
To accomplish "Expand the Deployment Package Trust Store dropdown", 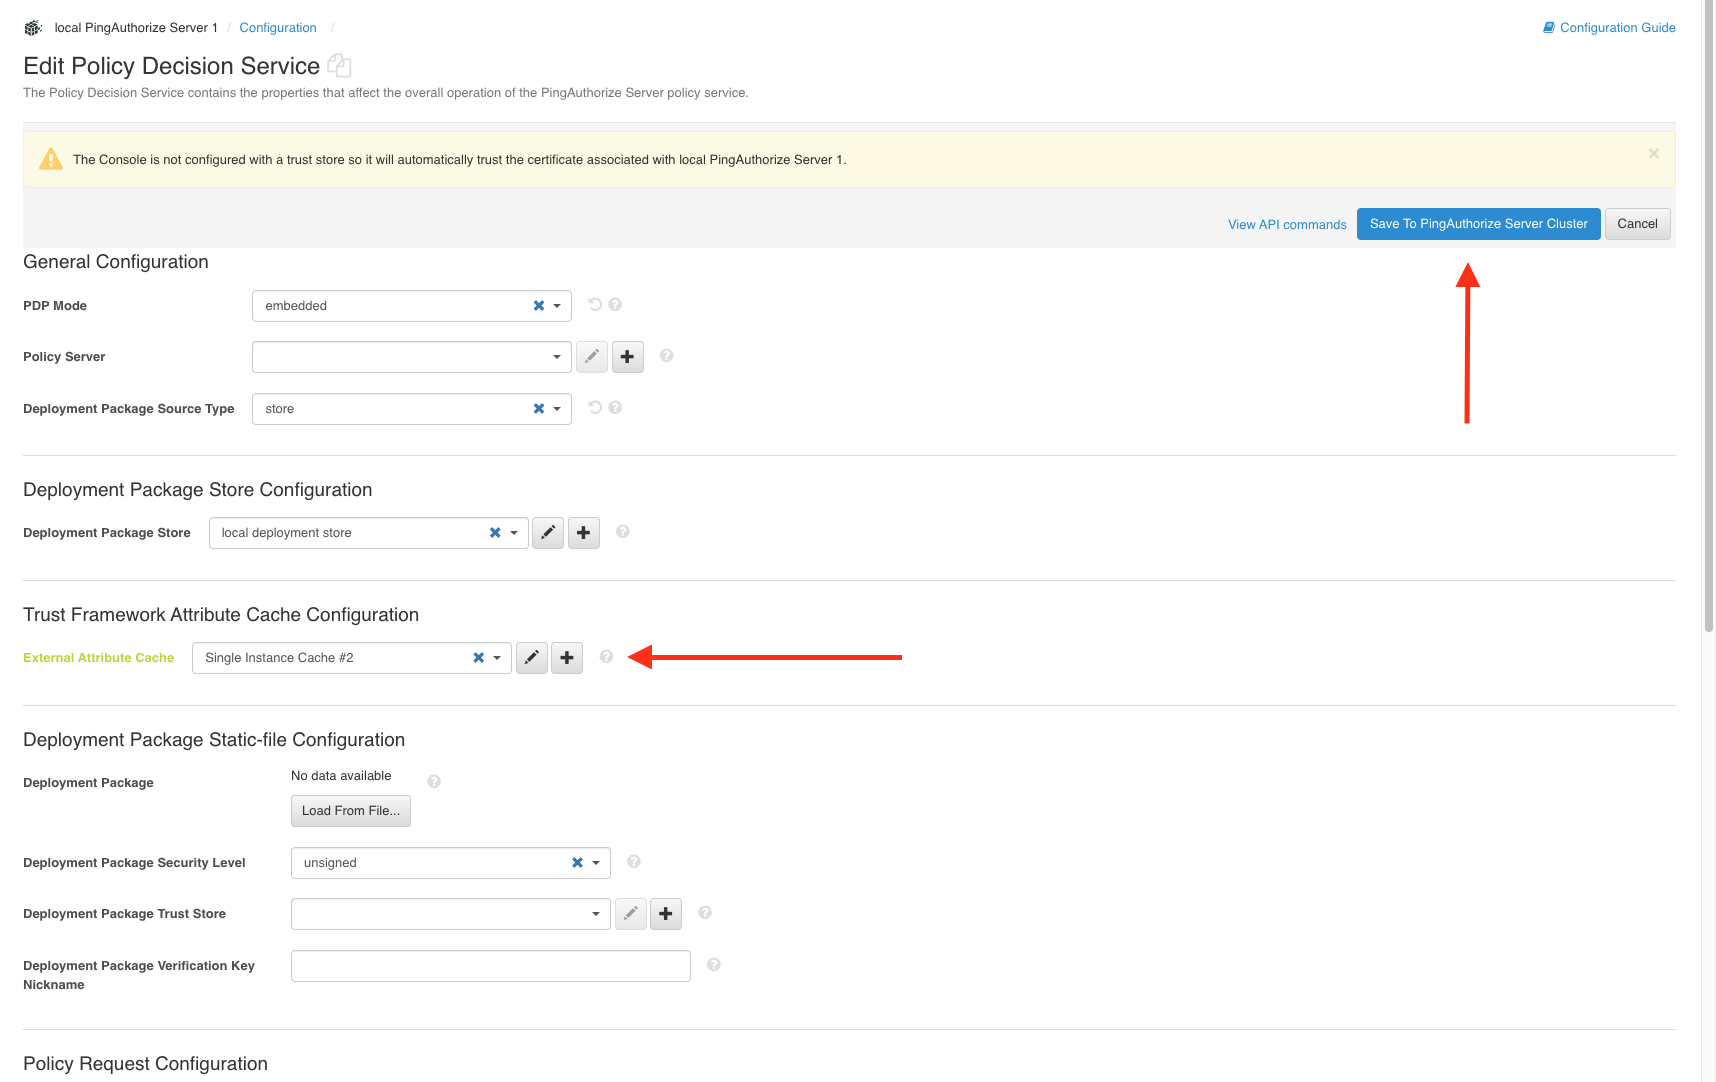I will (596, 914).
